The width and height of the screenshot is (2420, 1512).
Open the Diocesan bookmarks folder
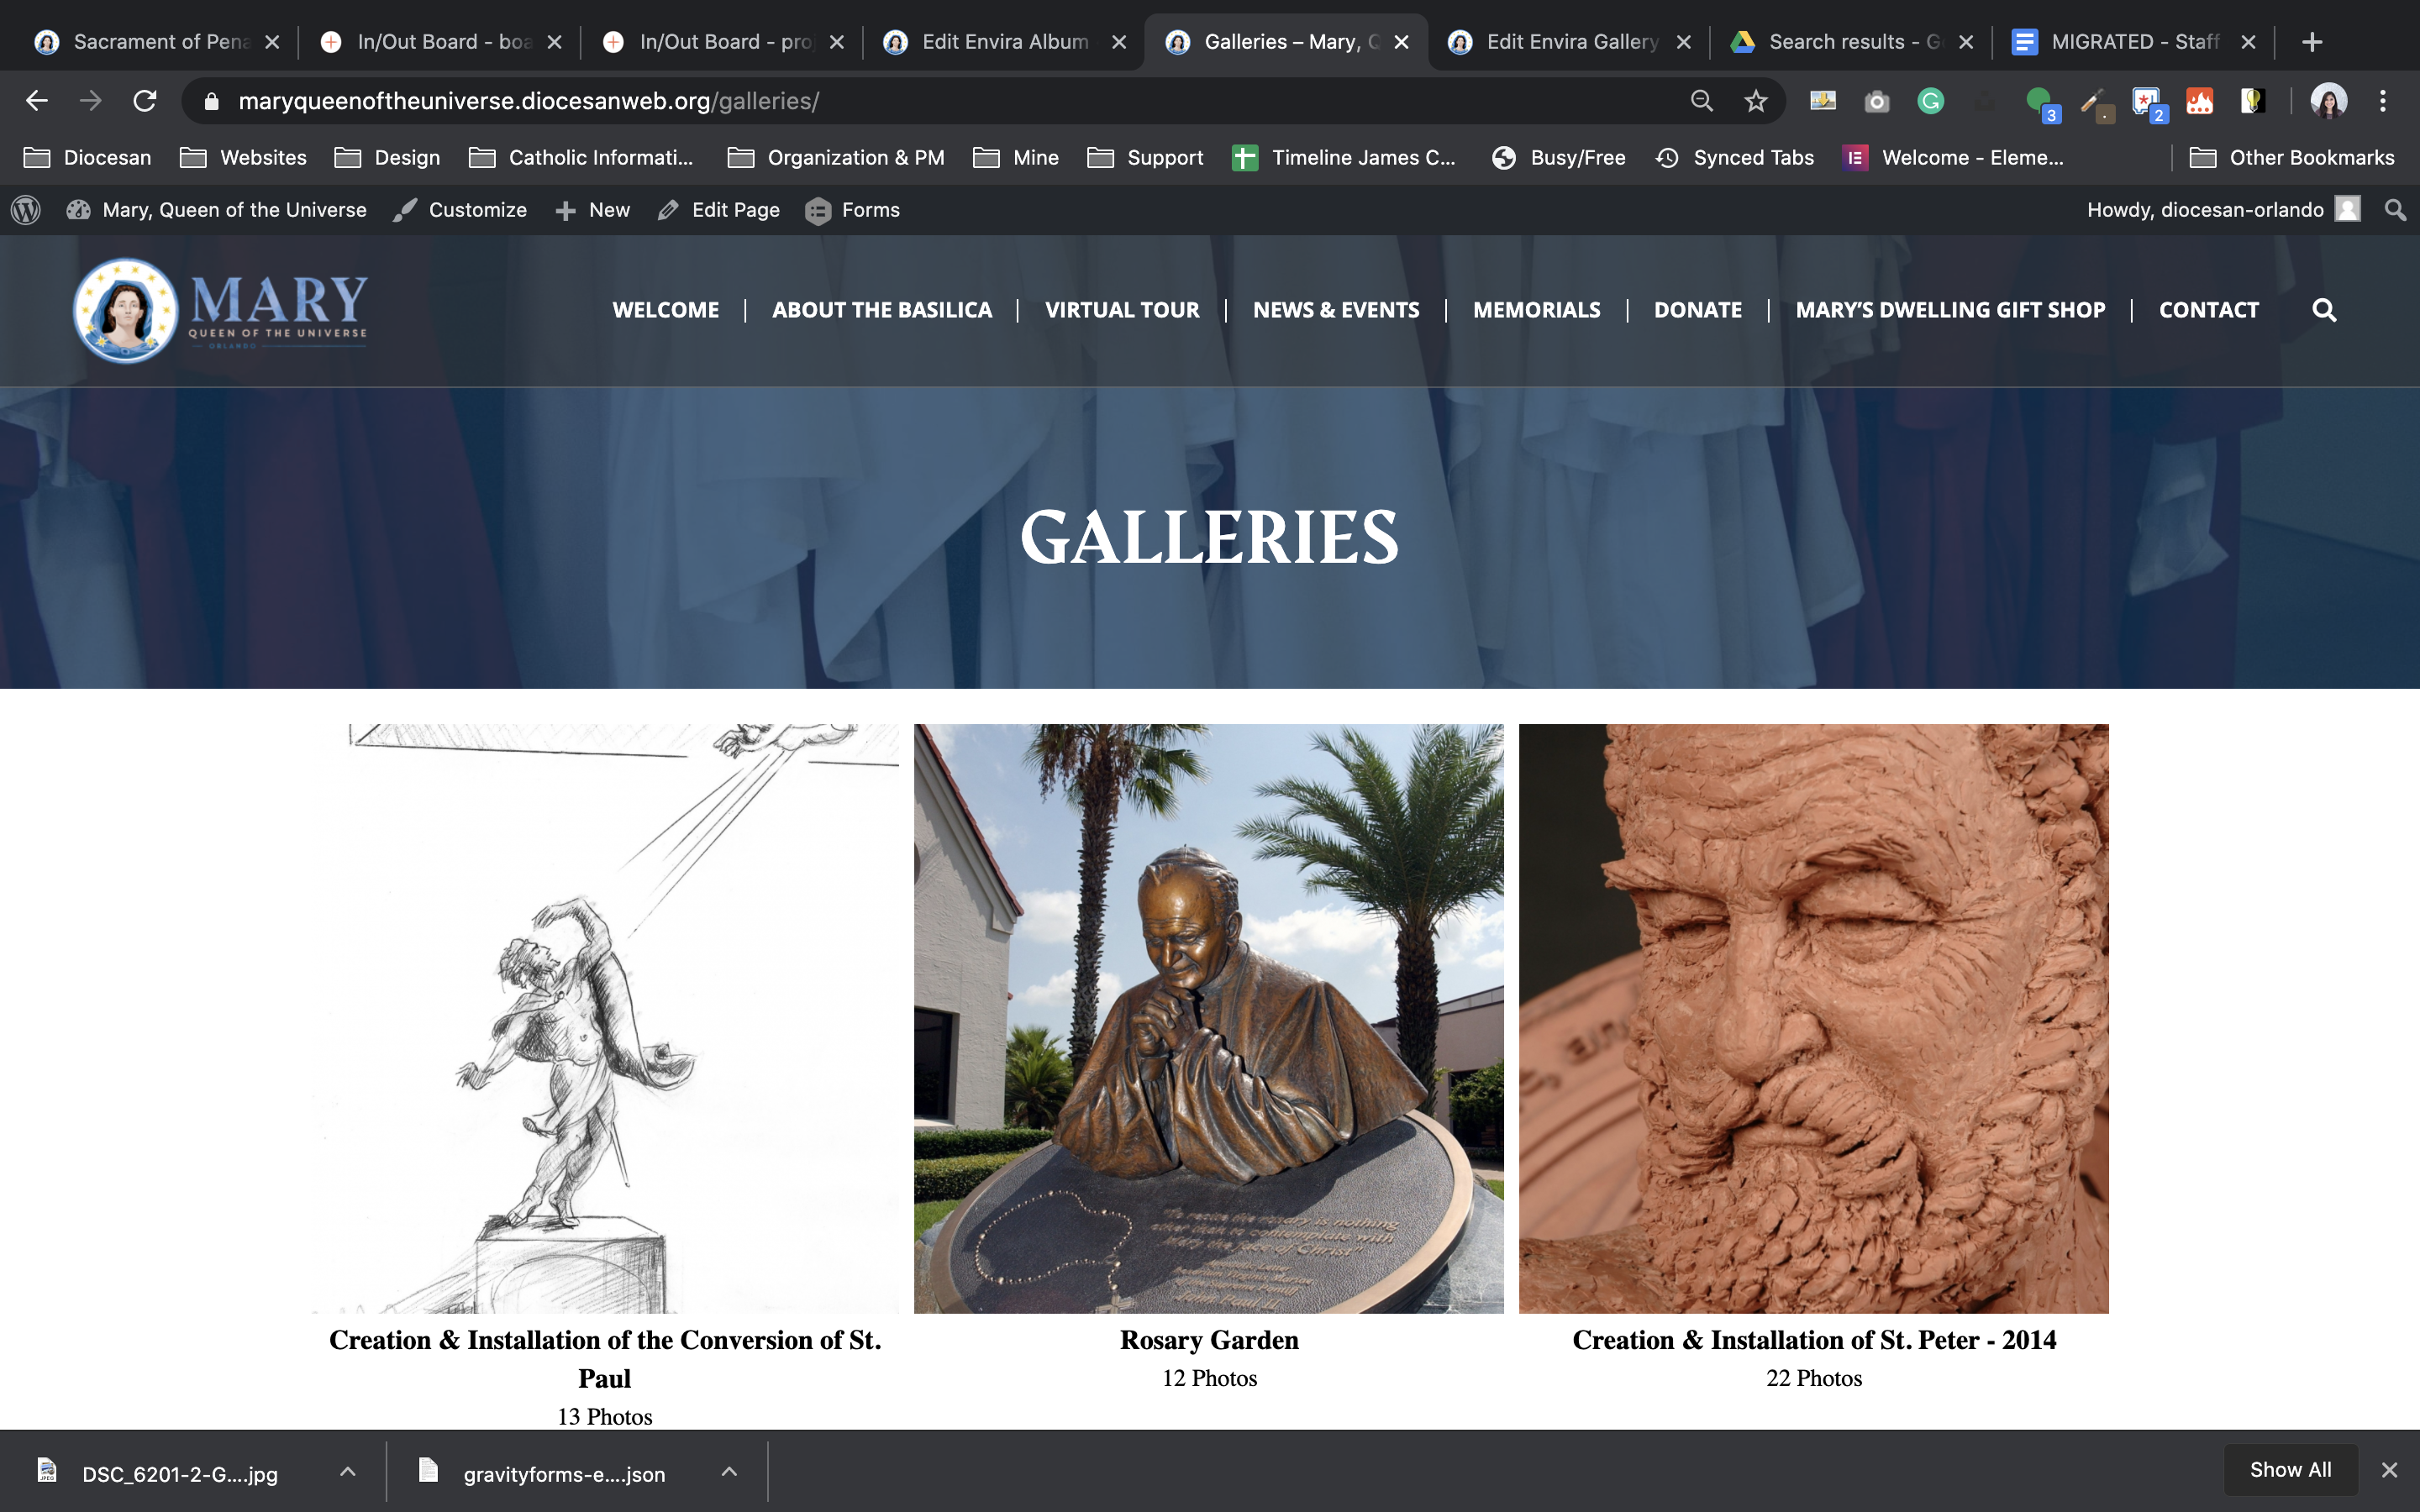(x=88, y=158)
